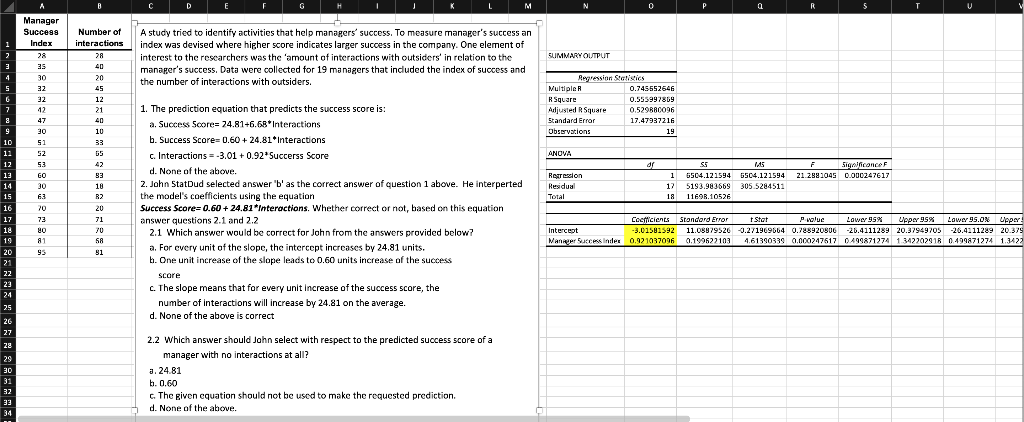1024x422 pixels.
Task: Click answer 'c. Interactions = -3.01 + 0.92*Succerss Score'
Action: click(x=239, y=155)
